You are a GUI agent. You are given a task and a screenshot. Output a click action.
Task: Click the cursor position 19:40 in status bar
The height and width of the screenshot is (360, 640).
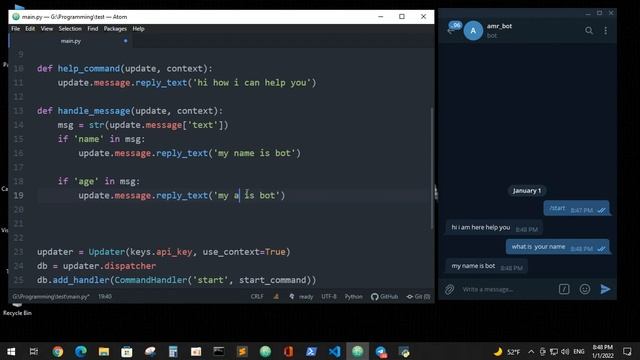[105, 297]
